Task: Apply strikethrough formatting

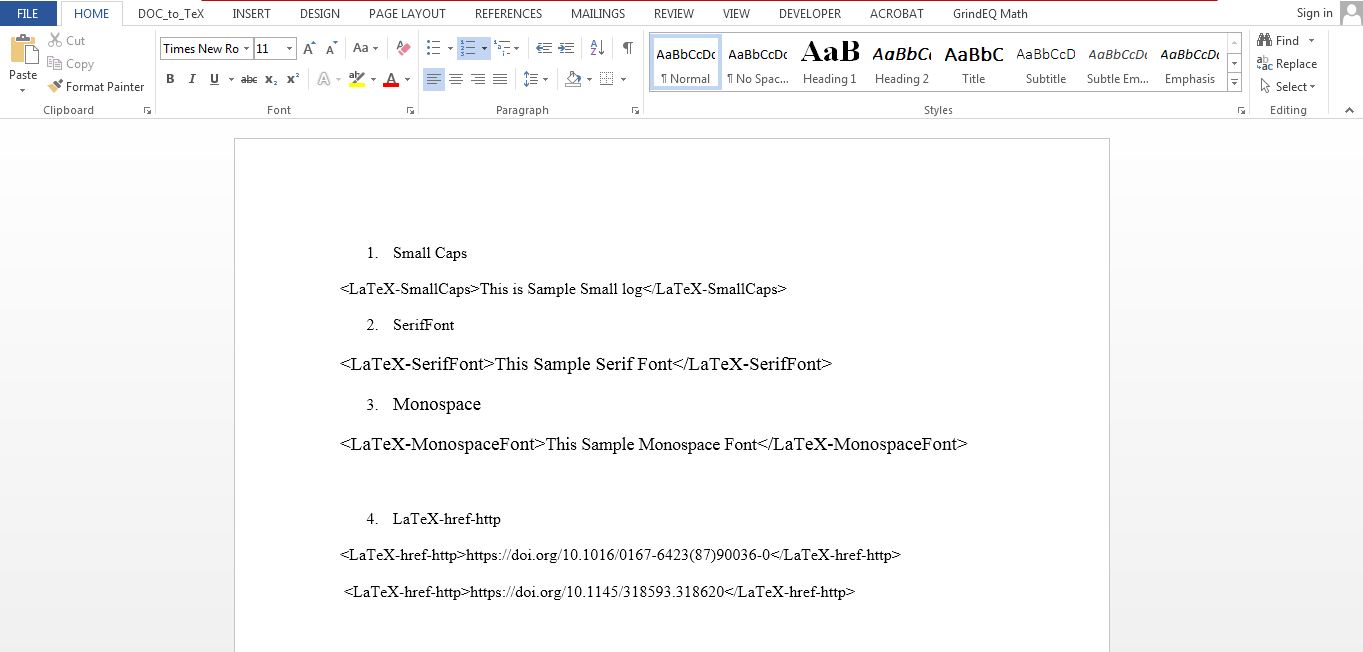Action: click(x=249, y=79)
